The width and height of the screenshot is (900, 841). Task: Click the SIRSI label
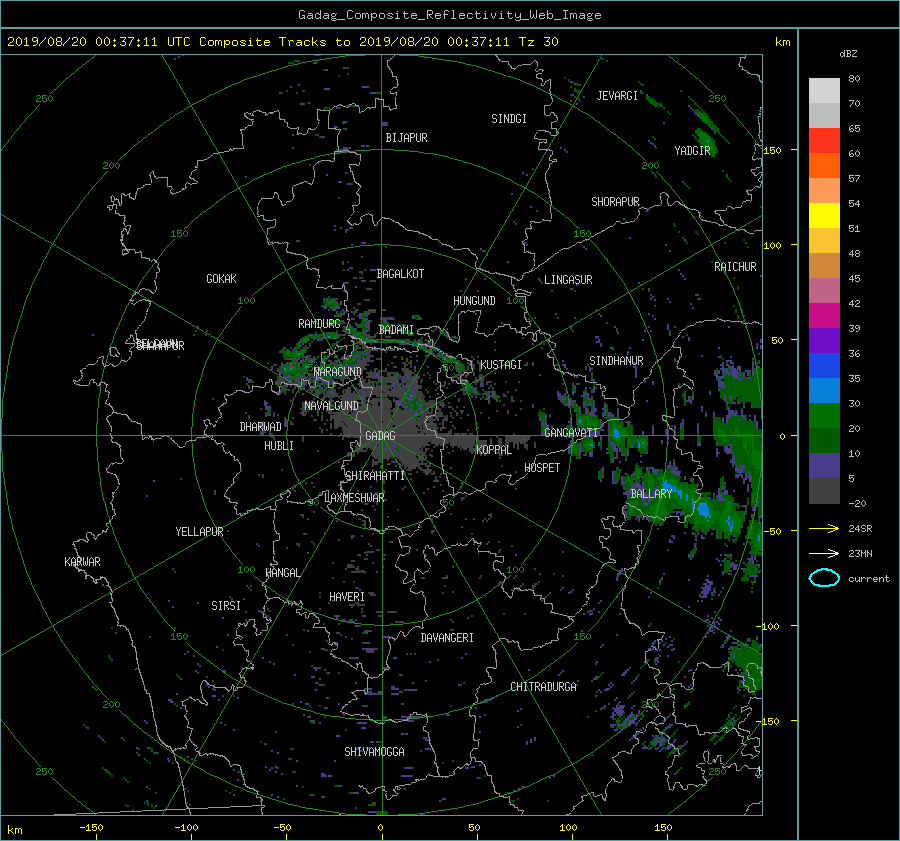coord(226,606)
